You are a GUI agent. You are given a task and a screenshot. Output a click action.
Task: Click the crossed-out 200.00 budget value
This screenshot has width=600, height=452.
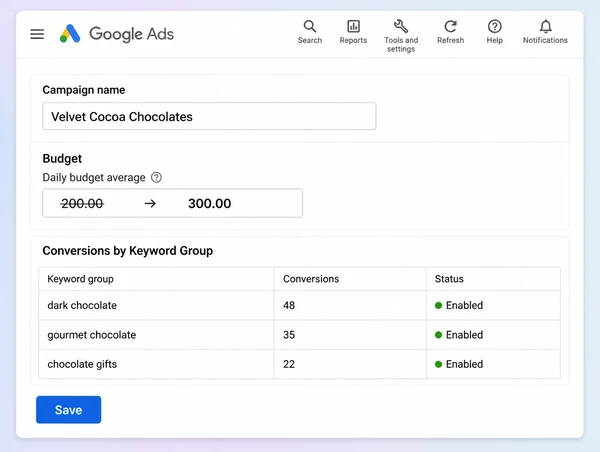[x=82, y=204]
